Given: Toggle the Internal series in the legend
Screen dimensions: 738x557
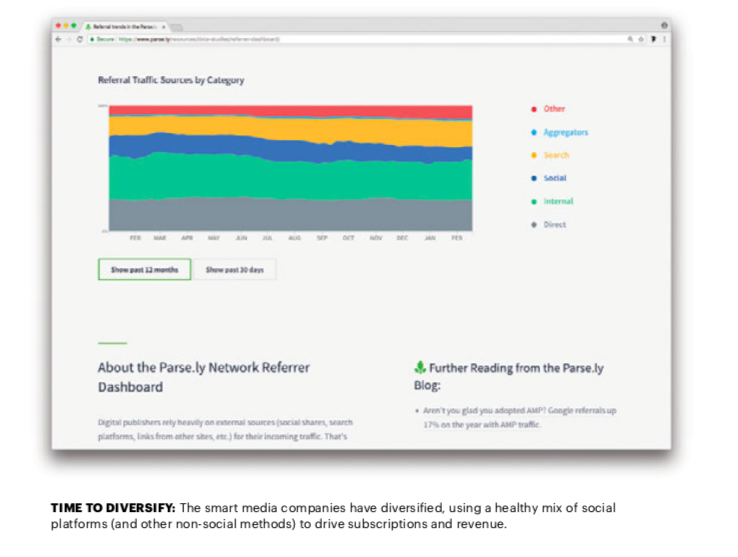Looking at the screenshot, I should pos(552,201).
